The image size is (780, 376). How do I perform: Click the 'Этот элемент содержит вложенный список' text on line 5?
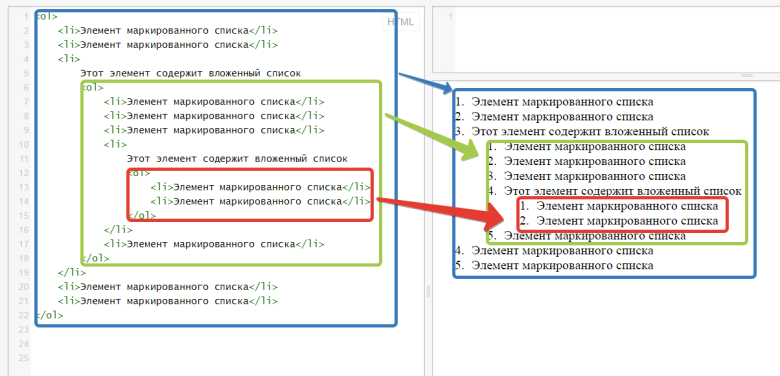[191, 74]
